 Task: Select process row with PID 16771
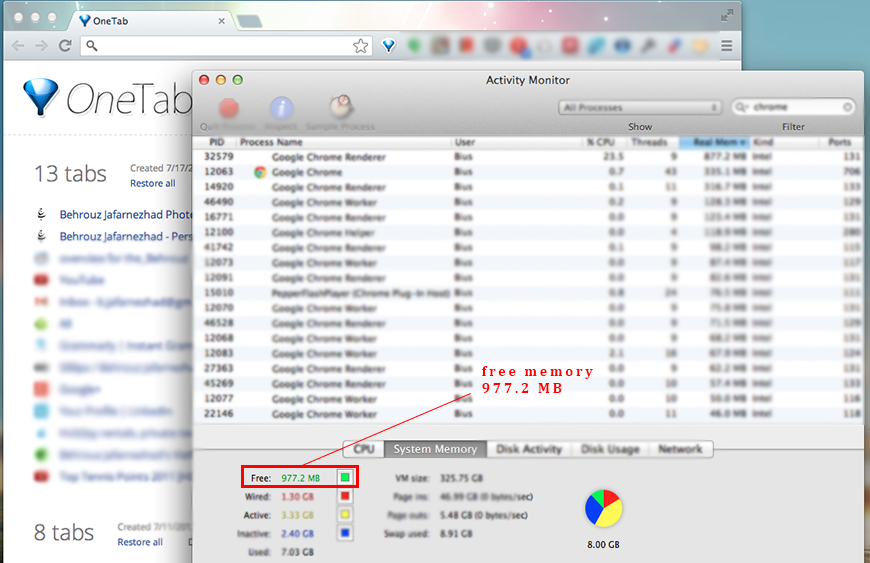[528, 217]
